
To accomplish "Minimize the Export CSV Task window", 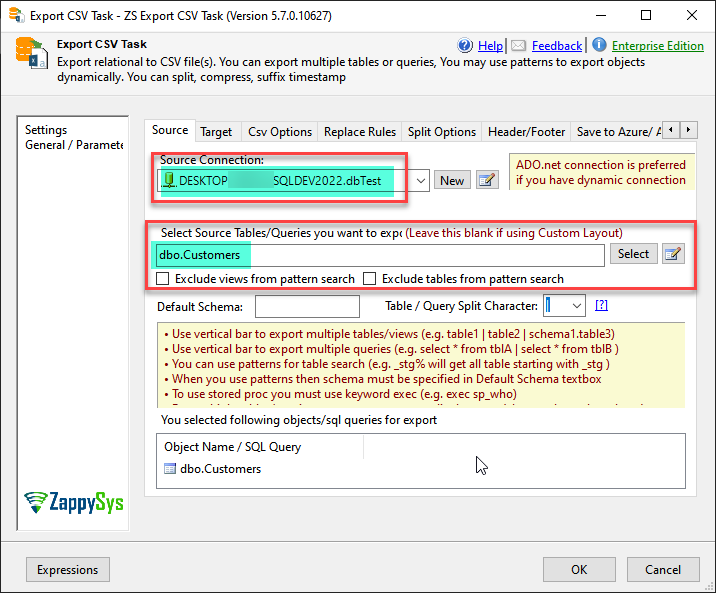I will tap(601, 15).
